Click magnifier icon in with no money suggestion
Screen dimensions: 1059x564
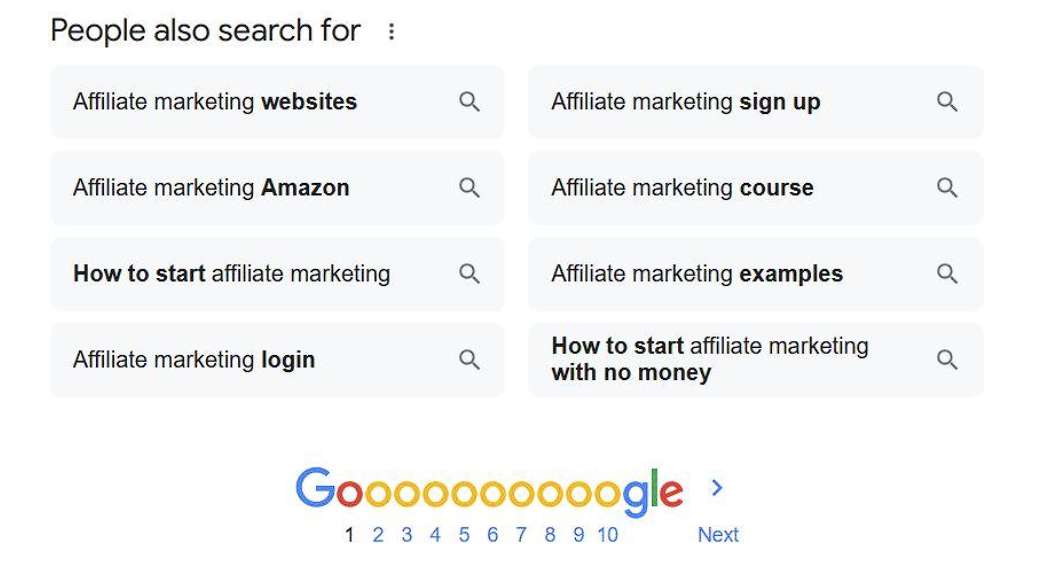coord(947,359)
